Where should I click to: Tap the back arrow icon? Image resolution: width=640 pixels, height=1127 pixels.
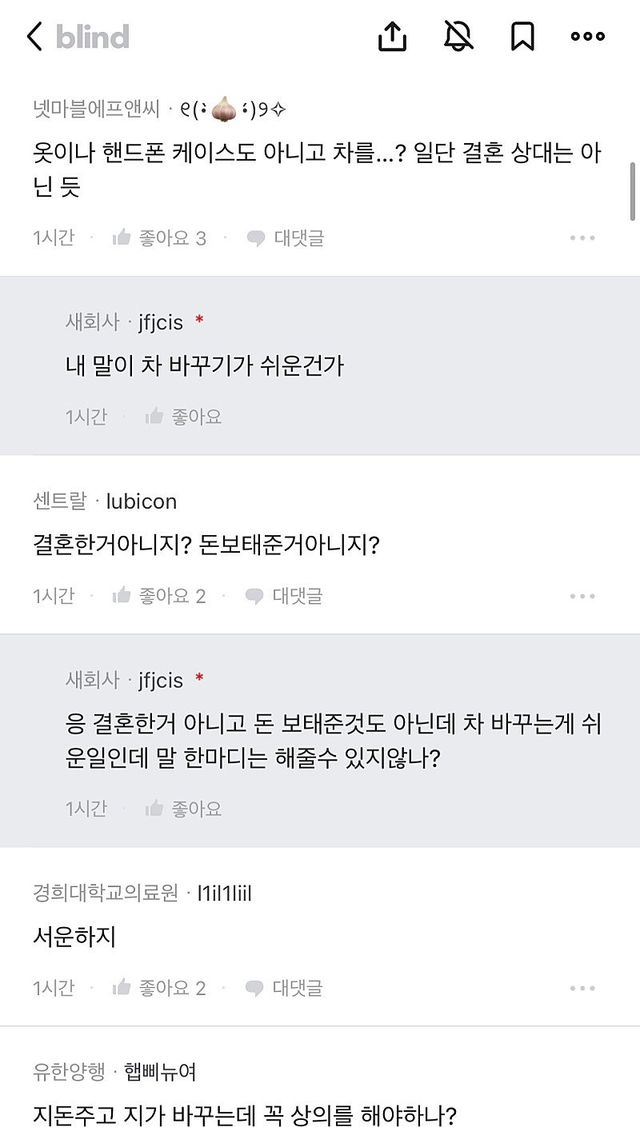(x=34, y=37)
